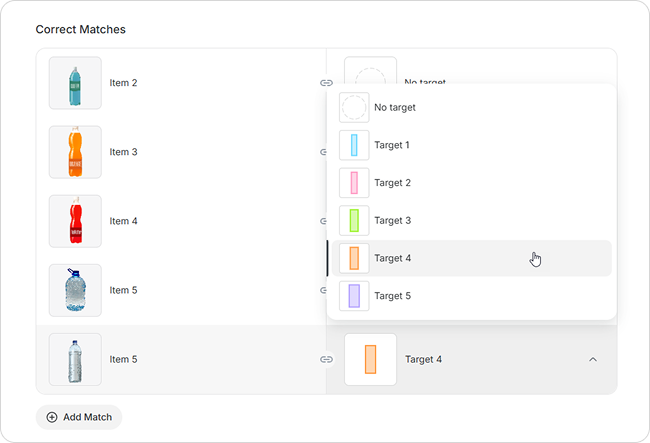Click the Add Match button
The image size is (650, 443).
[79, 417]
